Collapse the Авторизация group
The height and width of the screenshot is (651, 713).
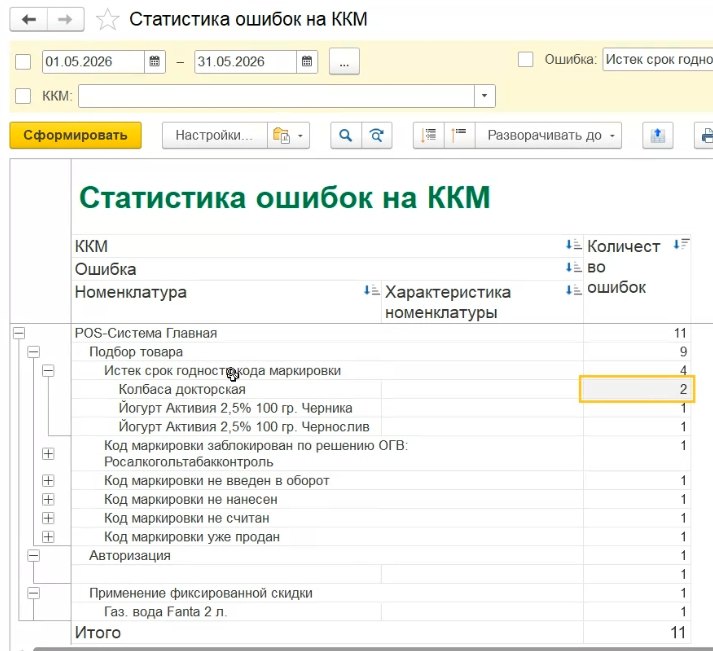pyautogui.click(x=34, y=556)
